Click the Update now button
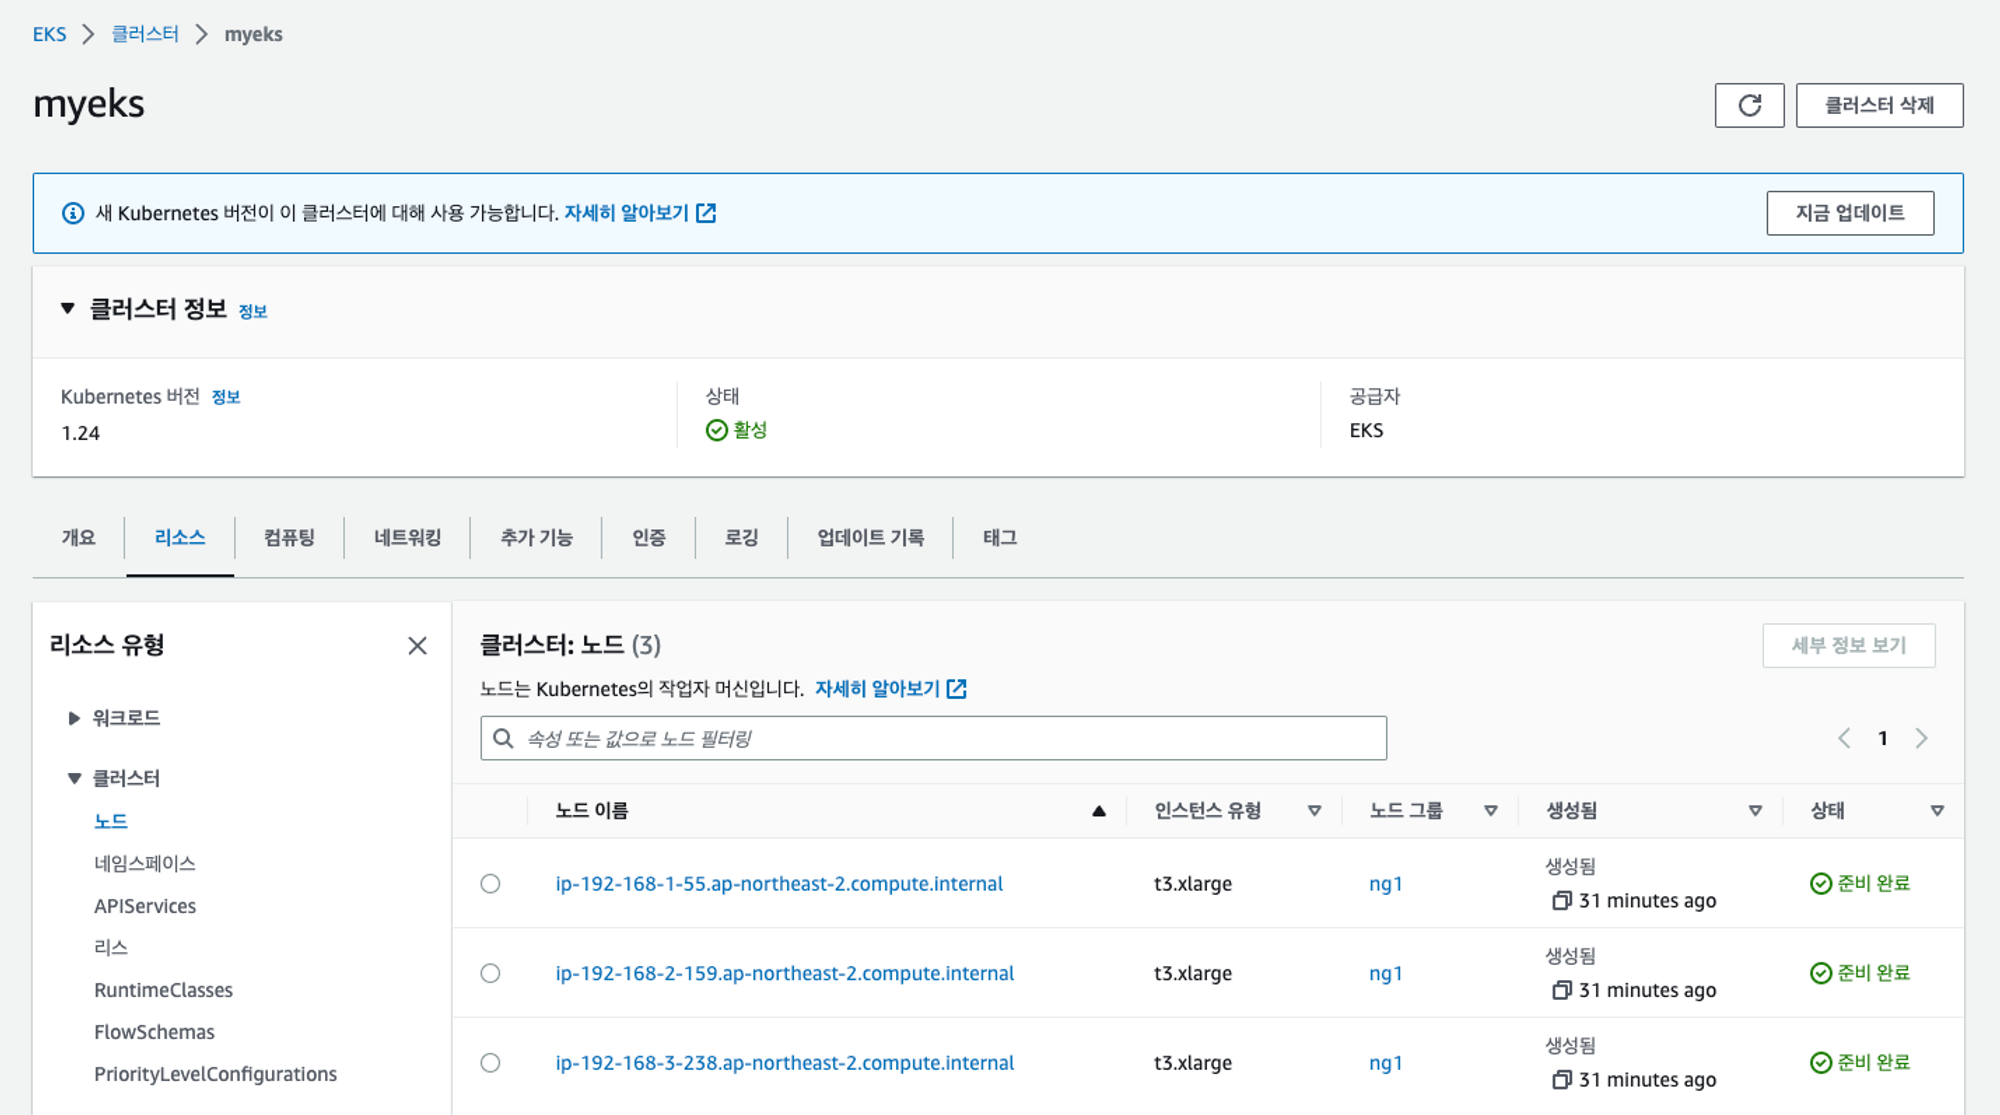 click(1849, 213)
